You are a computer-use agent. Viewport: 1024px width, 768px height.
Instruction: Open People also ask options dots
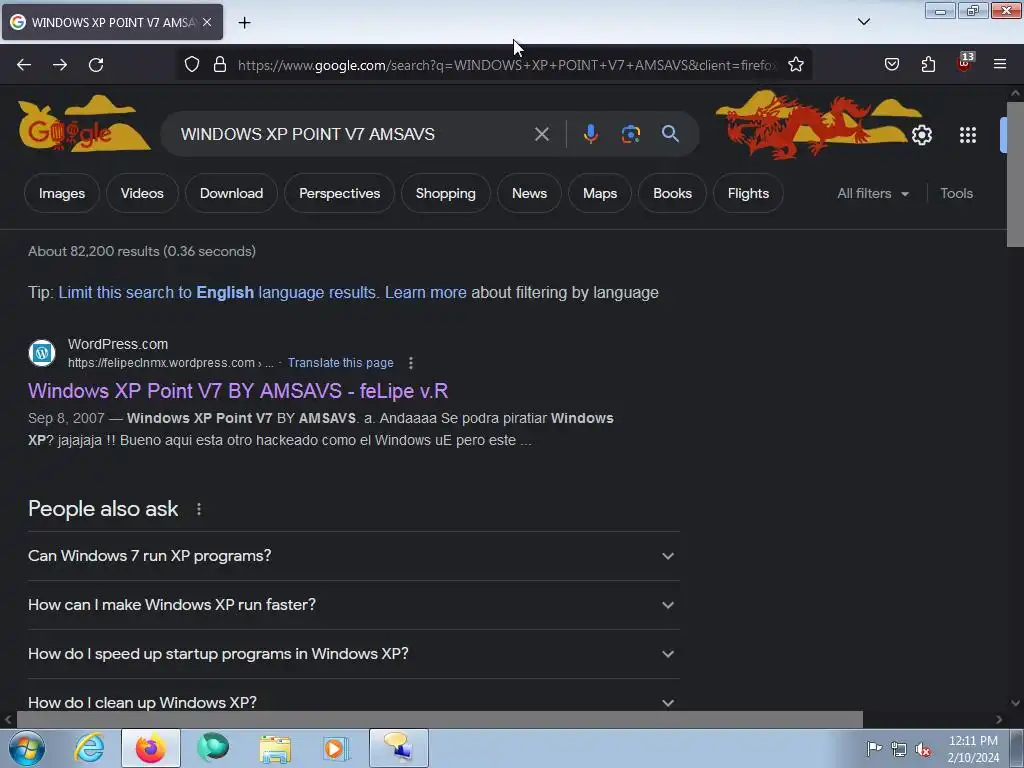click(x=199, y=509)
